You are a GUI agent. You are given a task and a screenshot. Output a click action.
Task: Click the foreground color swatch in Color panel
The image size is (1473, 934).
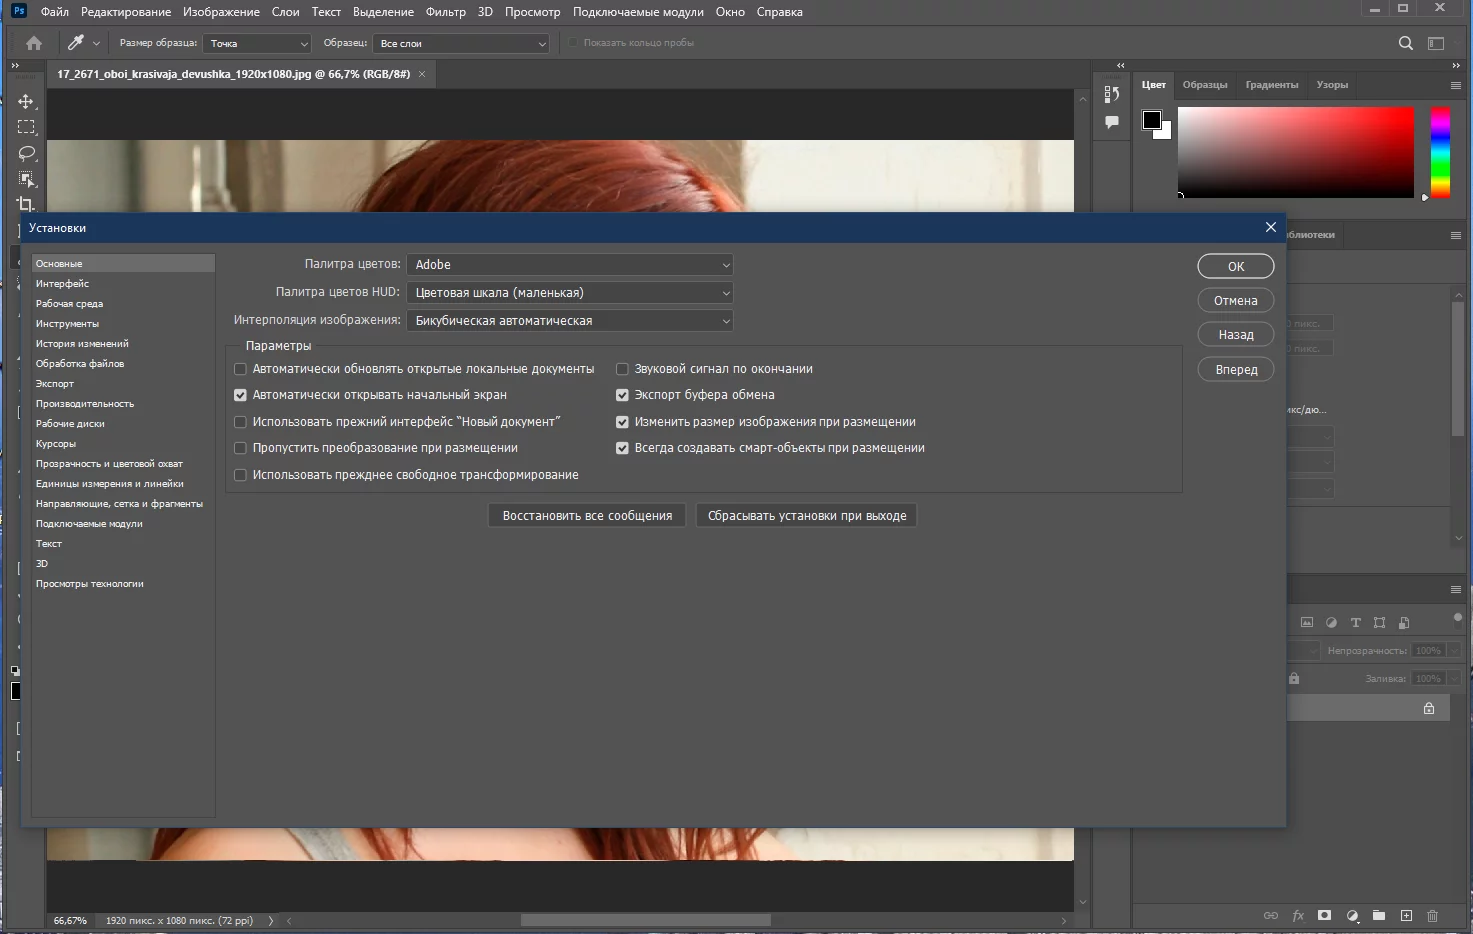click(1152, 120)
